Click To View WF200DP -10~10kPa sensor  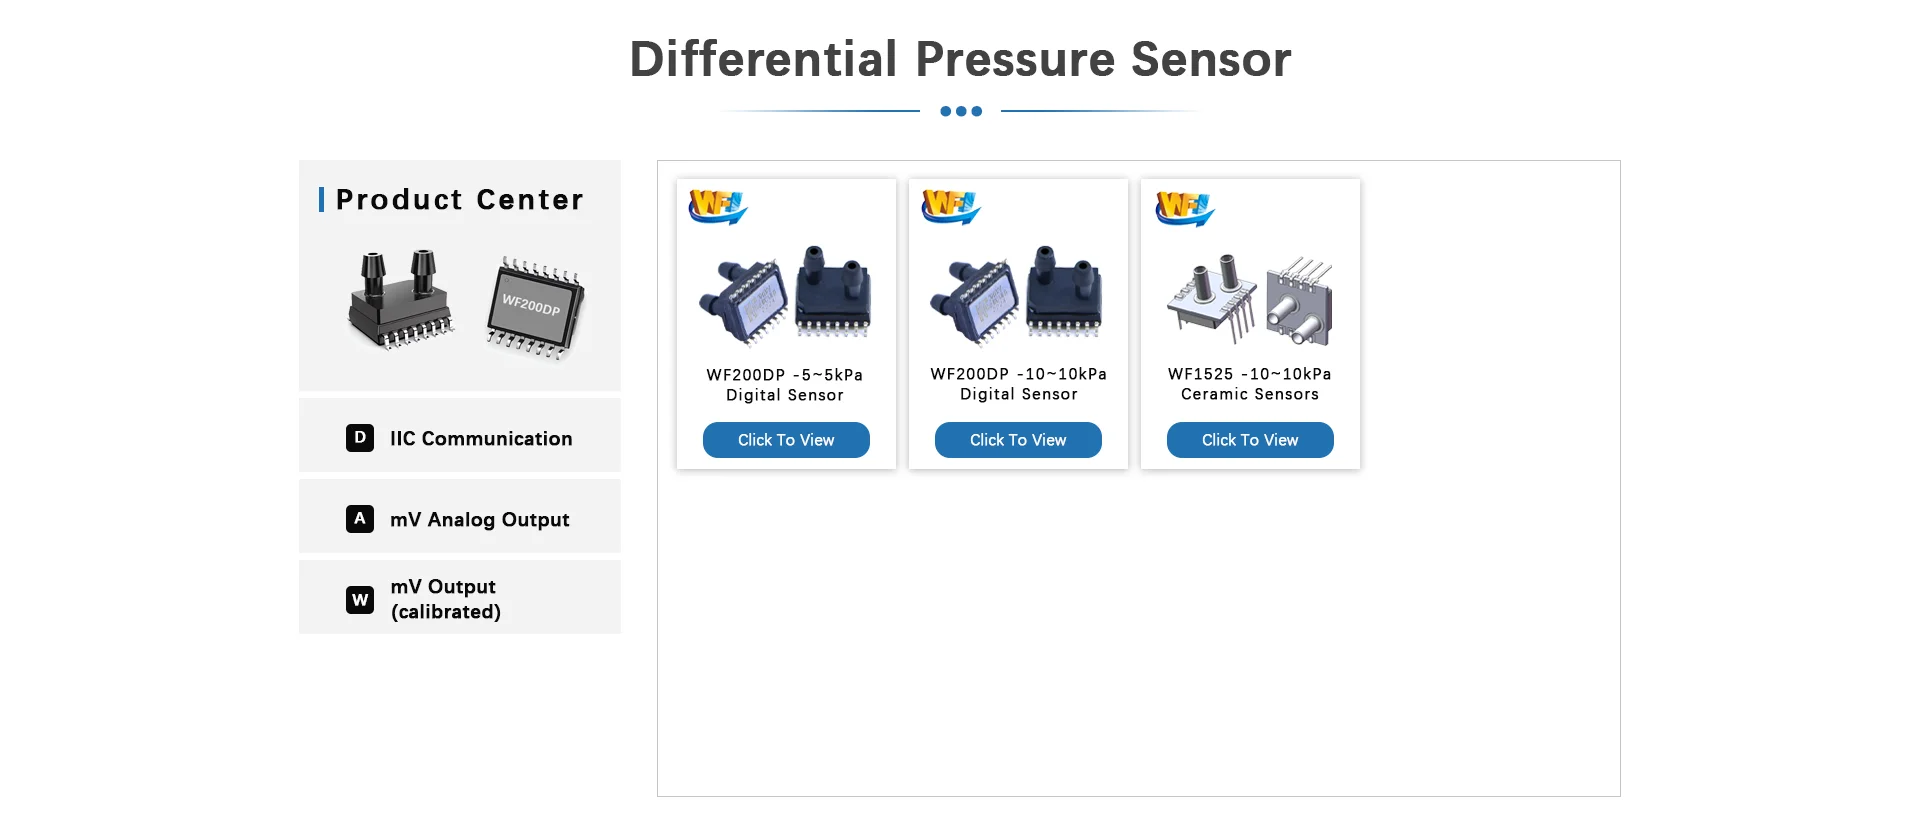pyautogui.click(x=1018, y=440)
